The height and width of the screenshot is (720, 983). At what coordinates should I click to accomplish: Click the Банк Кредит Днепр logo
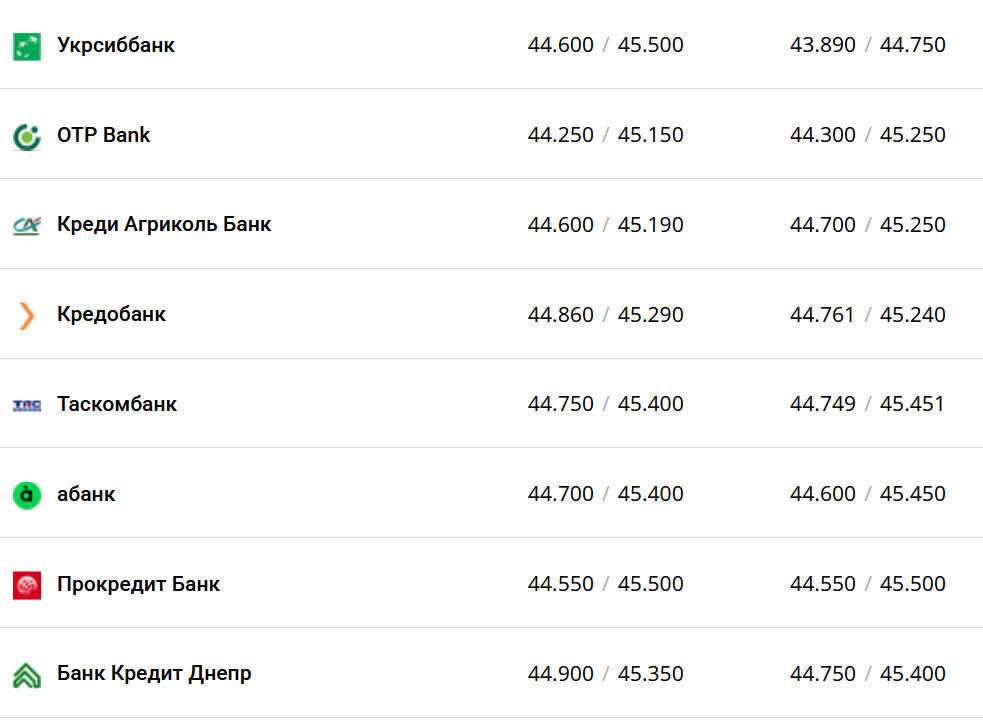27,675
